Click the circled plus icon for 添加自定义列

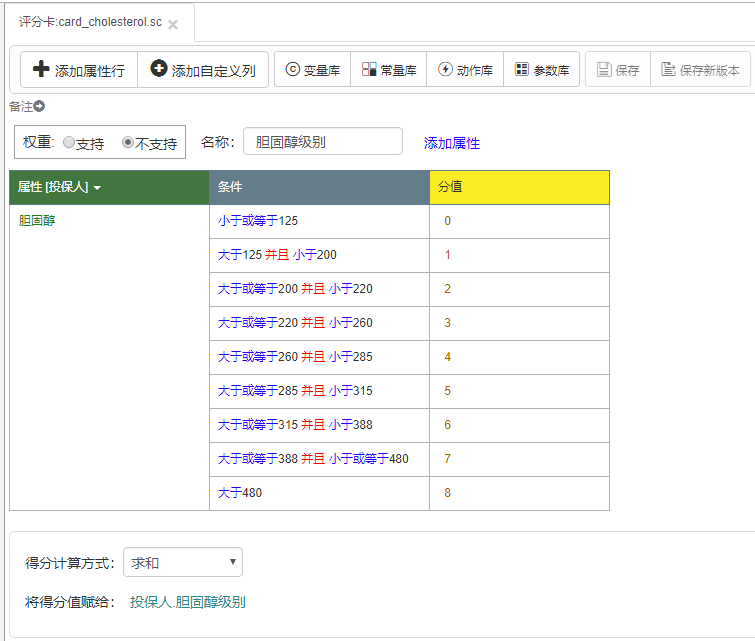pyautogui.click(x=158, y=69)
